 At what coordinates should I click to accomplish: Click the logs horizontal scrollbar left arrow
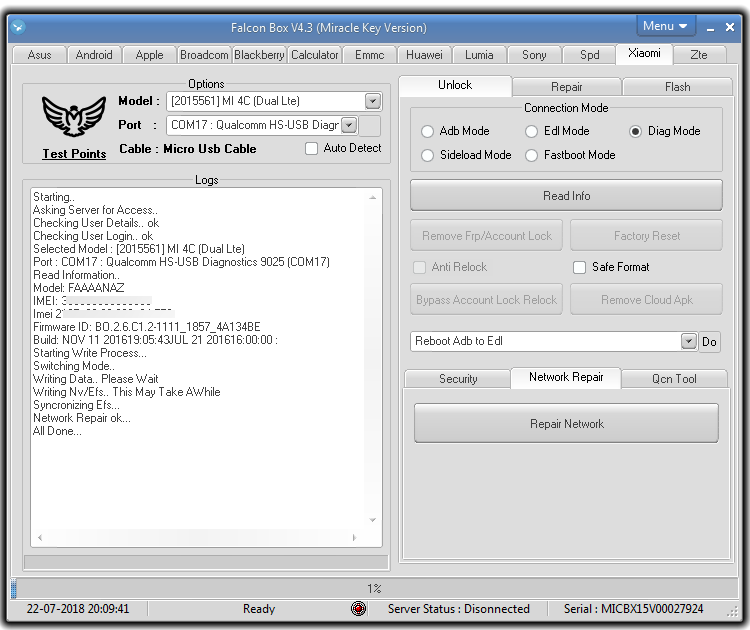40,538
